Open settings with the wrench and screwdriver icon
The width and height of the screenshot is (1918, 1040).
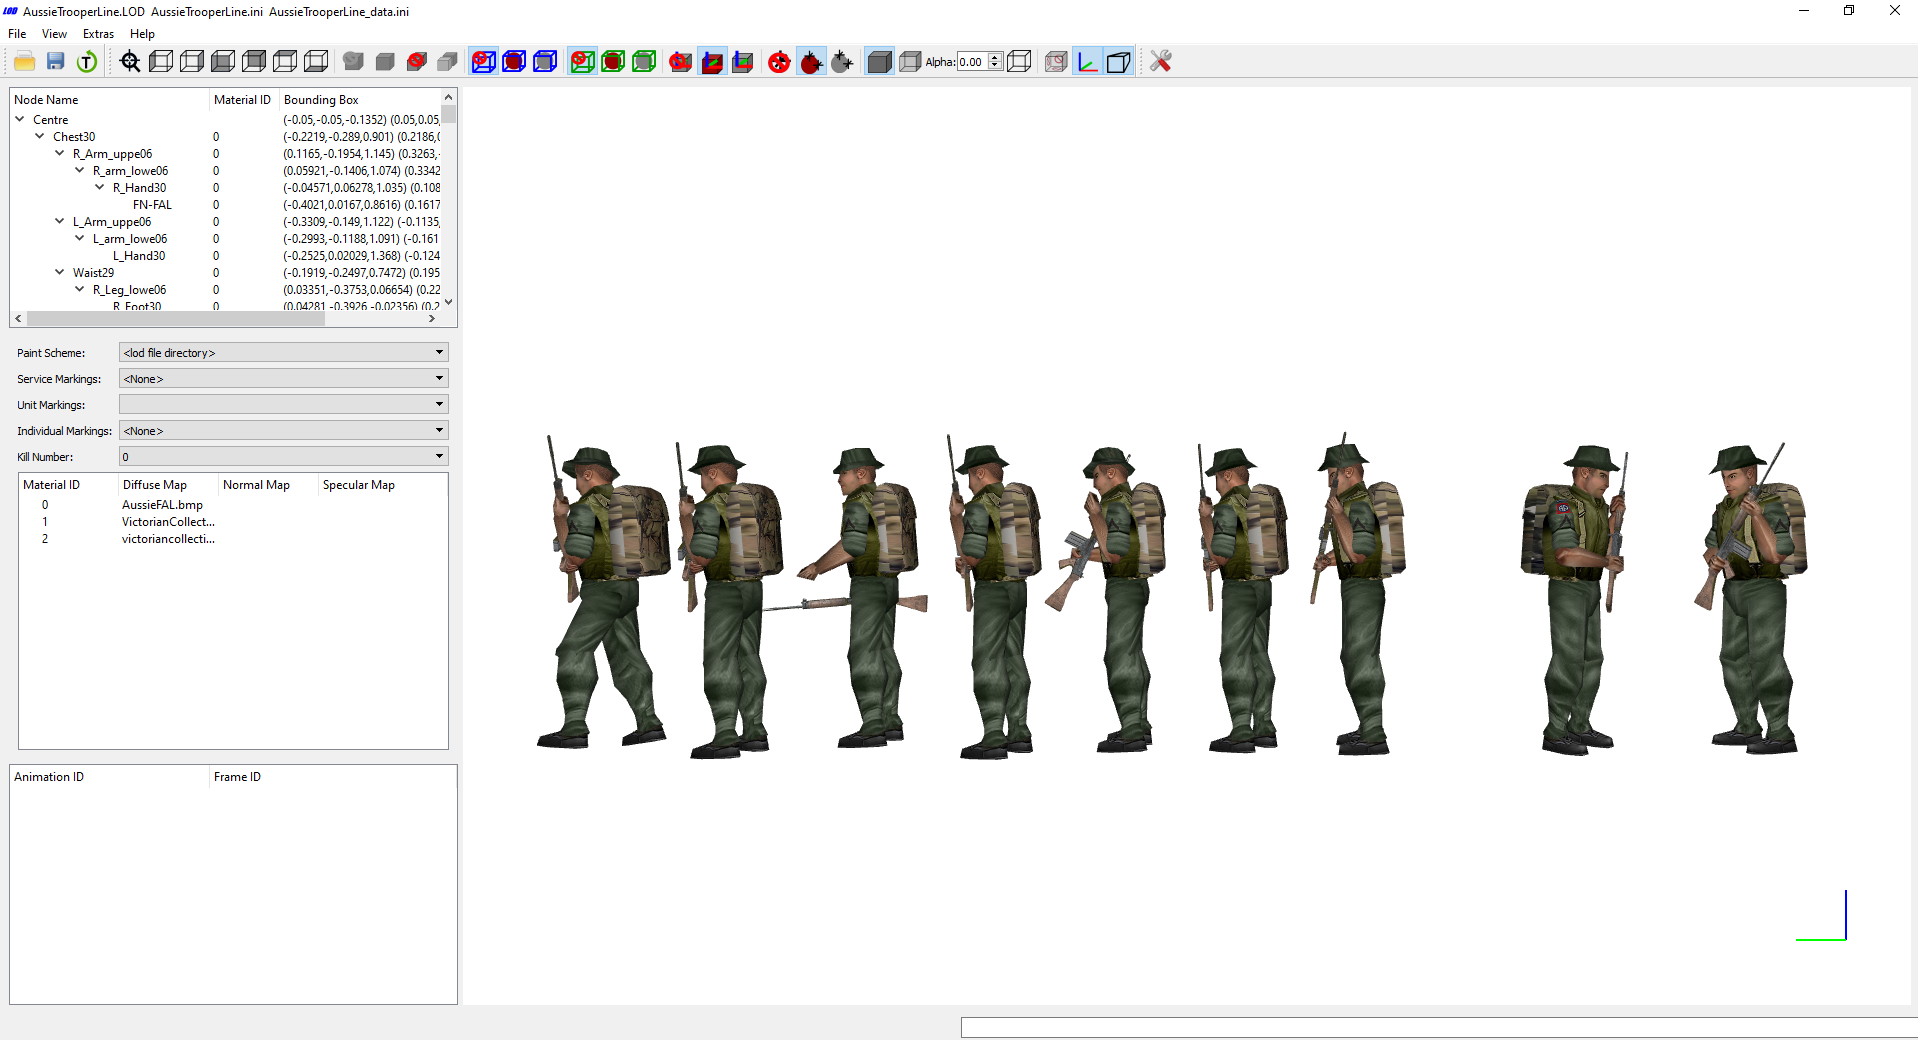(1160, 62)
